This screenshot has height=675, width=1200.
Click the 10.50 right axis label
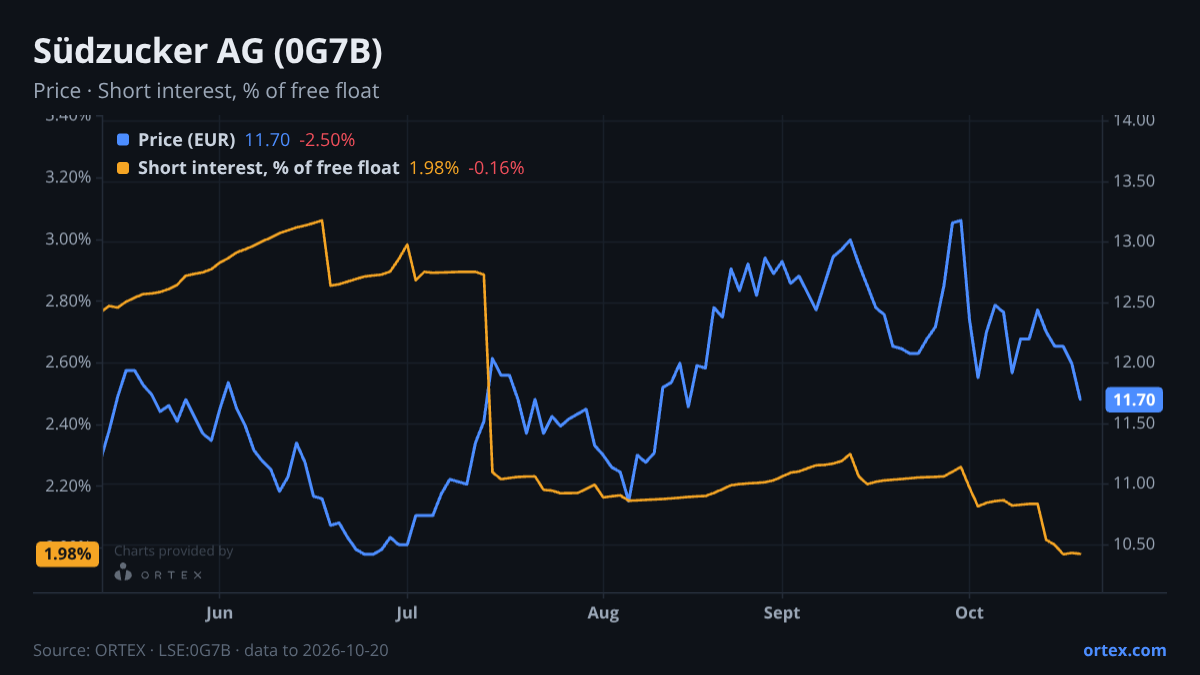pos(1134,544)
